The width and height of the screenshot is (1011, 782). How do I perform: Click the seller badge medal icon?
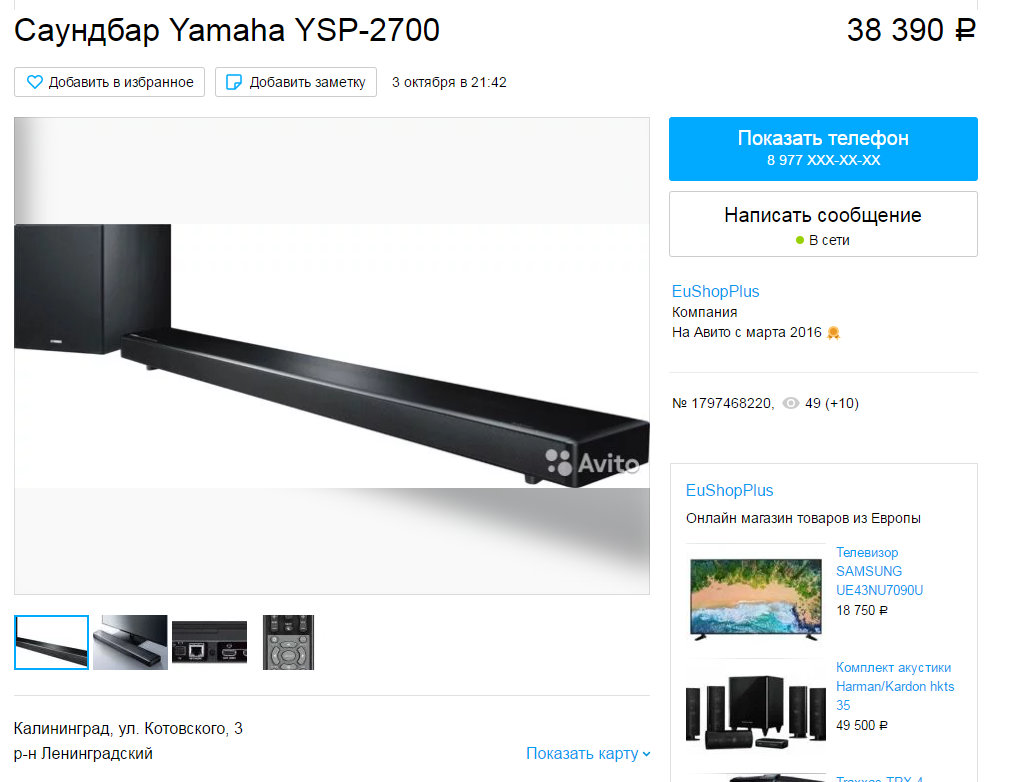click(833, 333)
